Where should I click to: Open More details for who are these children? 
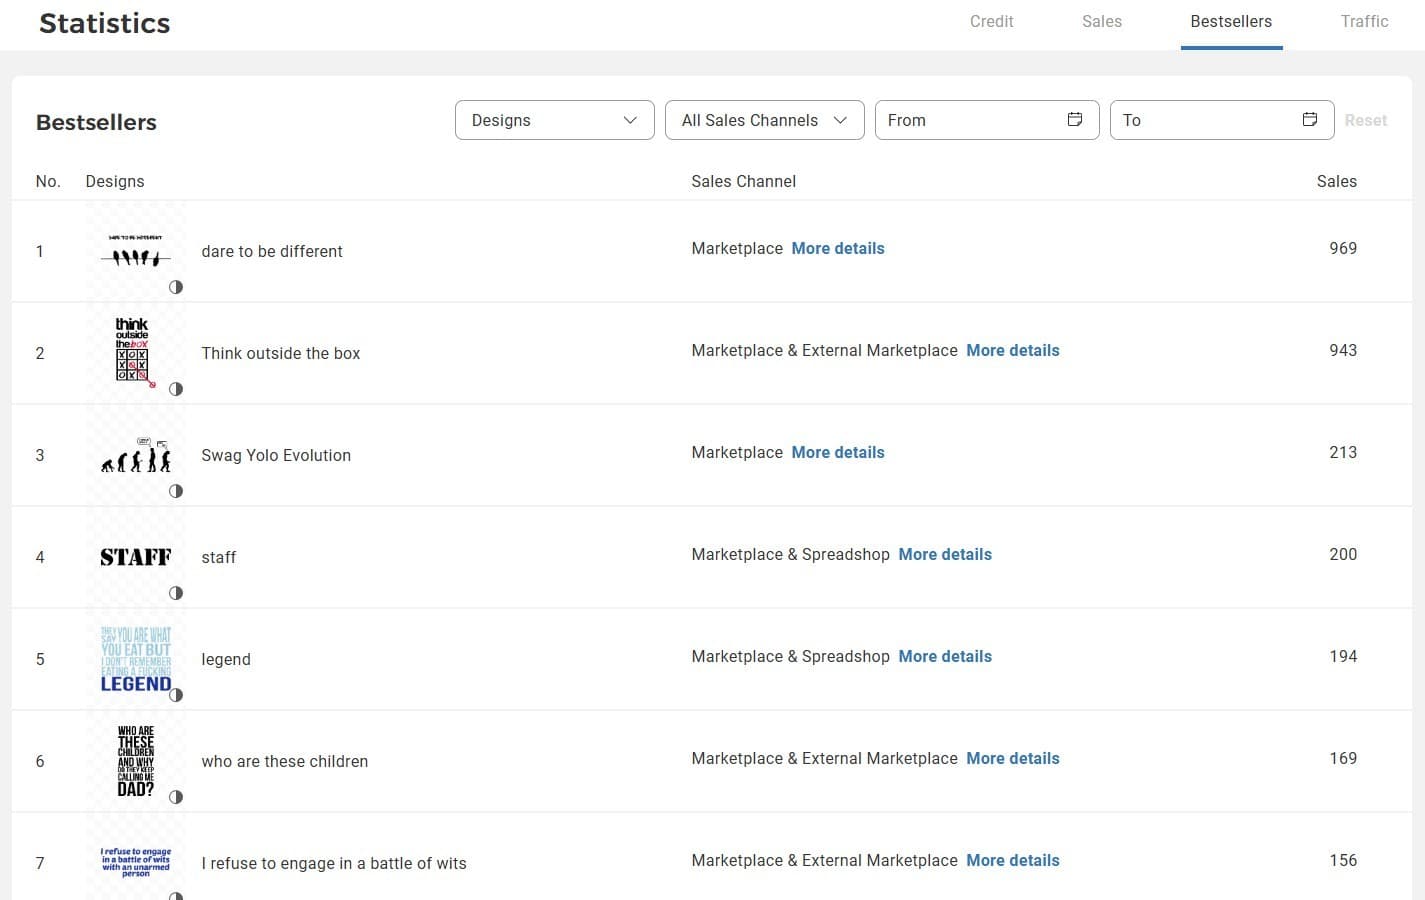click(x=1013, y=758)
